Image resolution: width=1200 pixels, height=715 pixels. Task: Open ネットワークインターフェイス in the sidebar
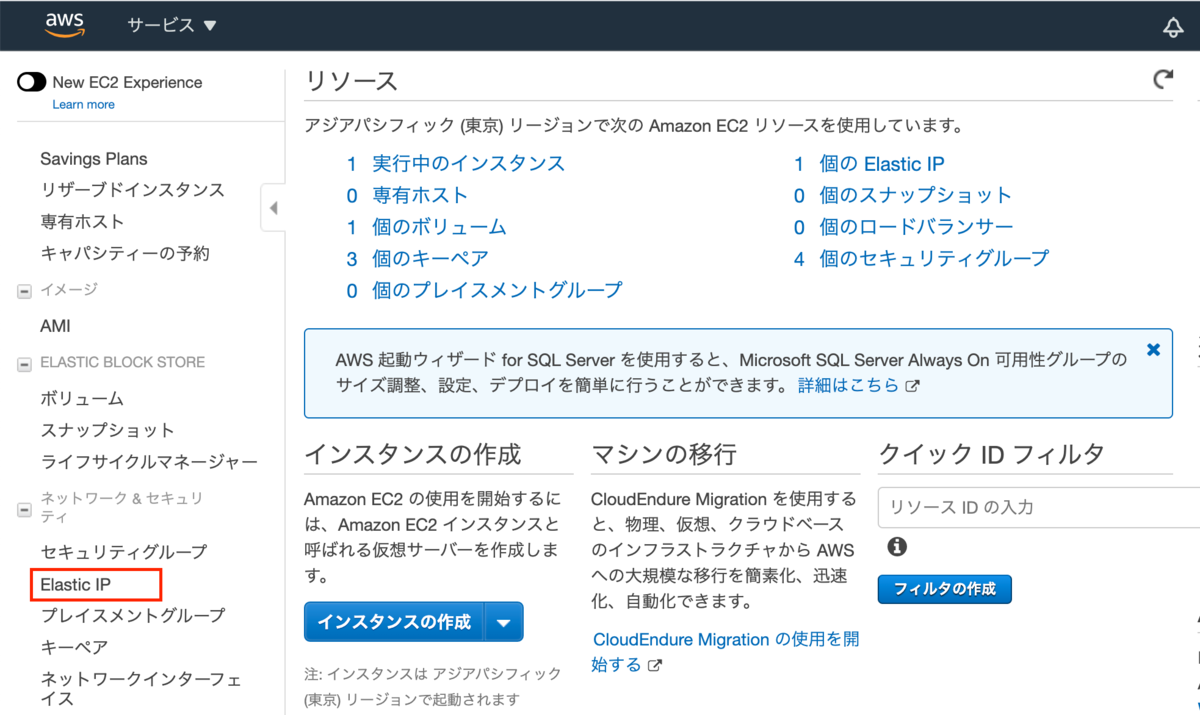(140, 689)
